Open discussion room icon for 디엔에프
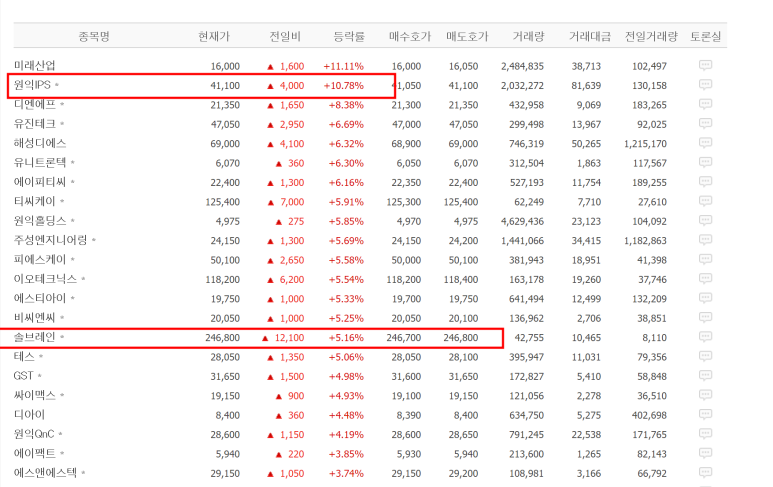Viewport: 773px width, 487px height. tap(705, 104)
